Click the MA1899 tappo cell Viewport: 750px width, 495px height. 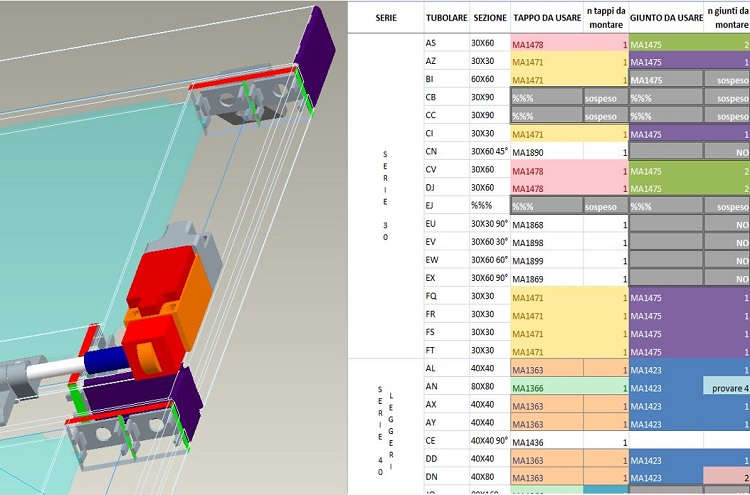547,260
